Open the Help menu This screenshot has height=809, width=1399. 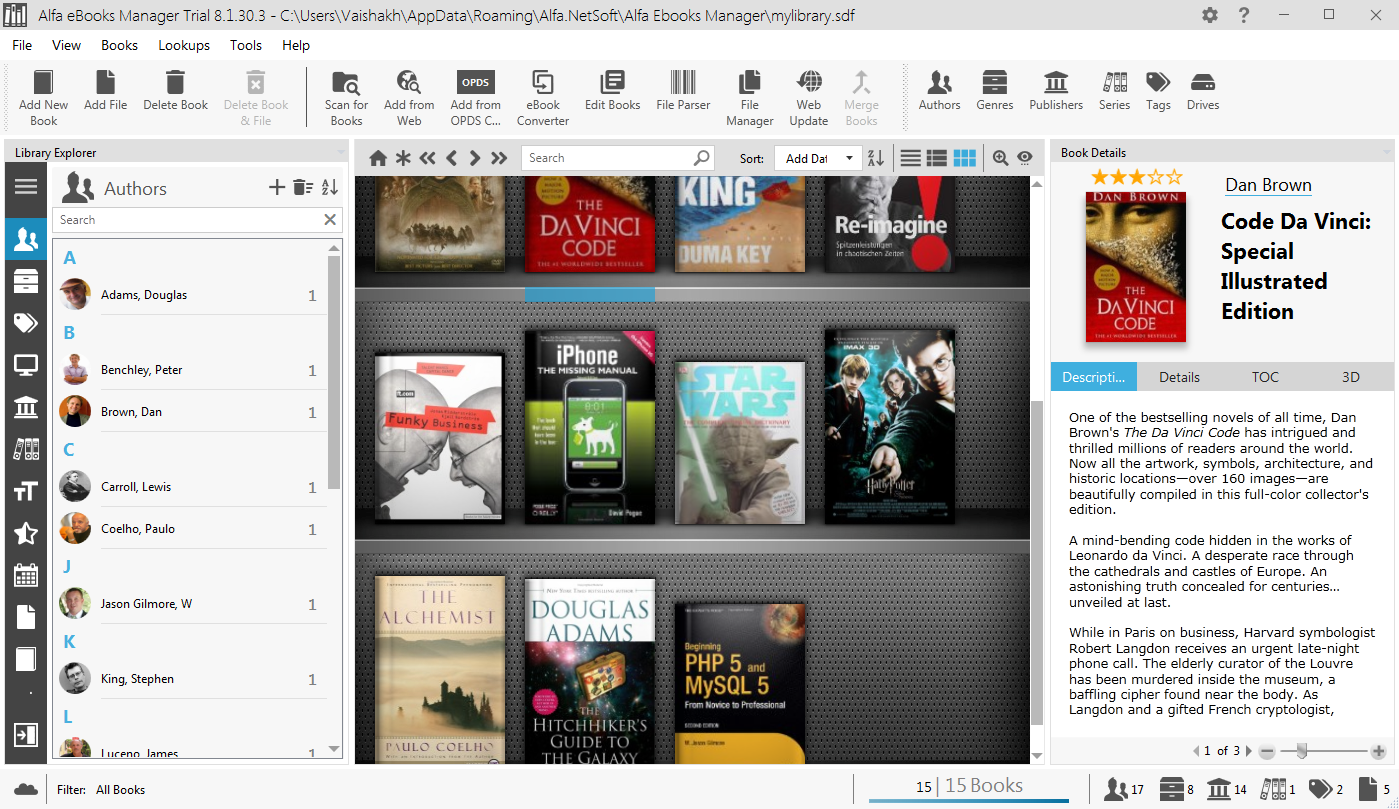point(296,45)
